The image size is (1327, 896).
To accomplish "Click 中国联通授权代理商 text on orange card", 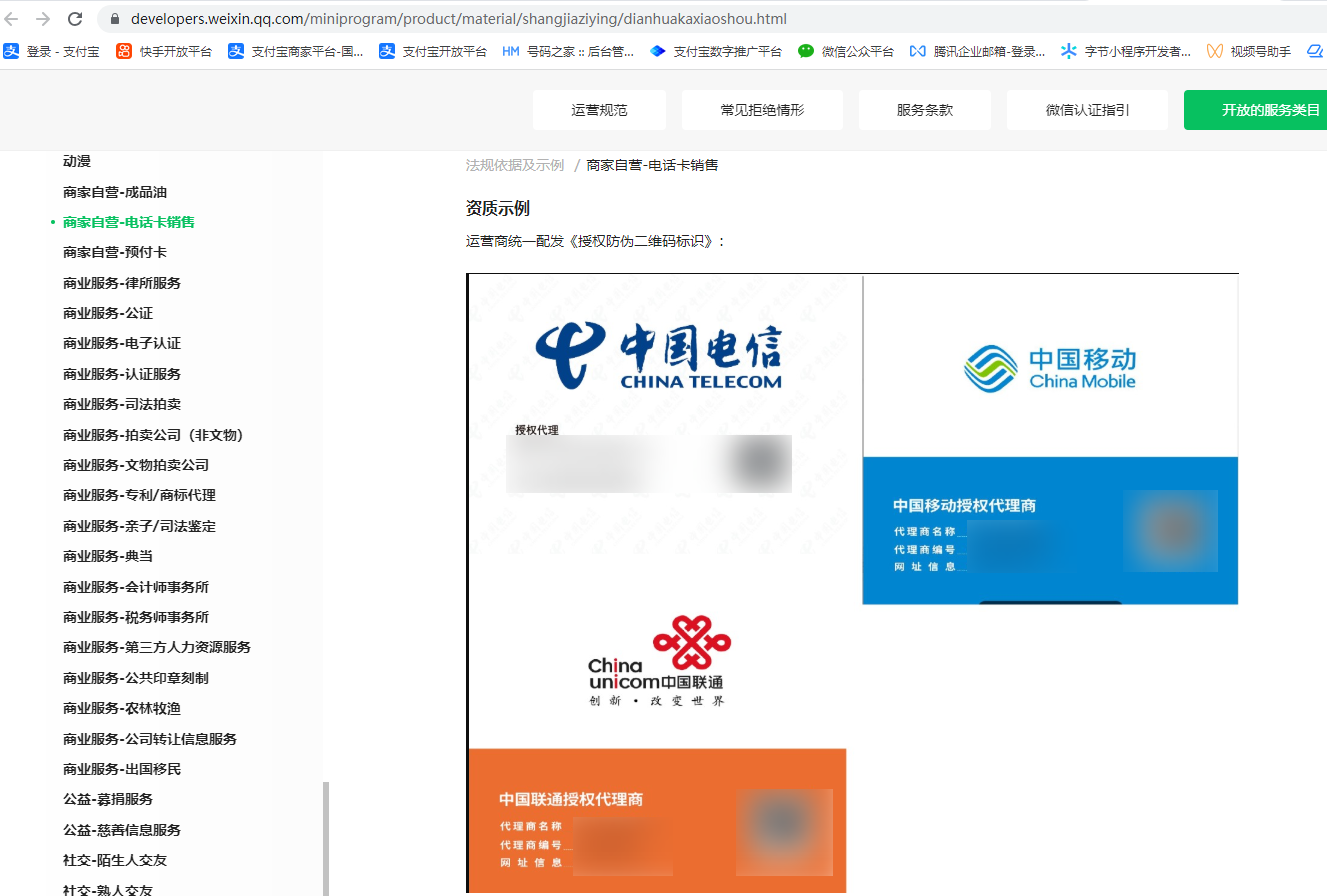I will point(571,800).
